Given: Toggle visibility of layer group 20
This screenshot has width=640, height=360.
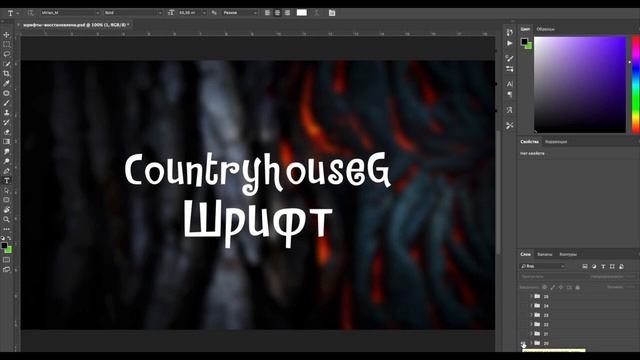Looking at the screenshot, I should point(523,343).
